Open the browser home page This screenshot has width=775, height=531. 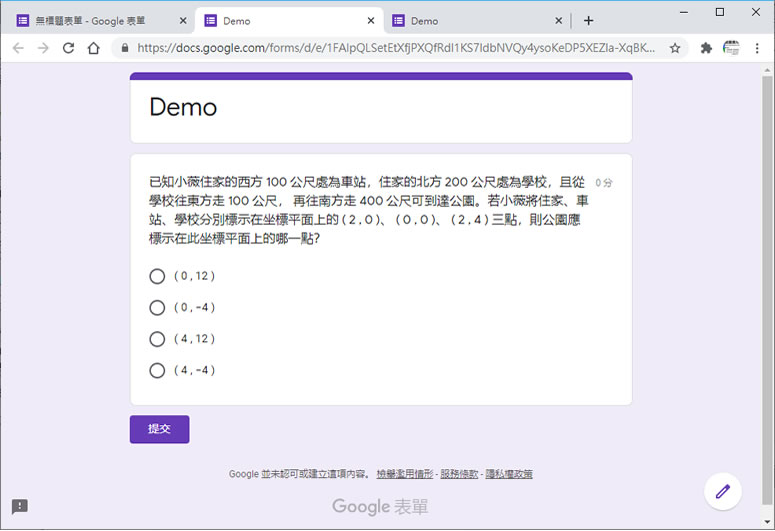(93, 48)
